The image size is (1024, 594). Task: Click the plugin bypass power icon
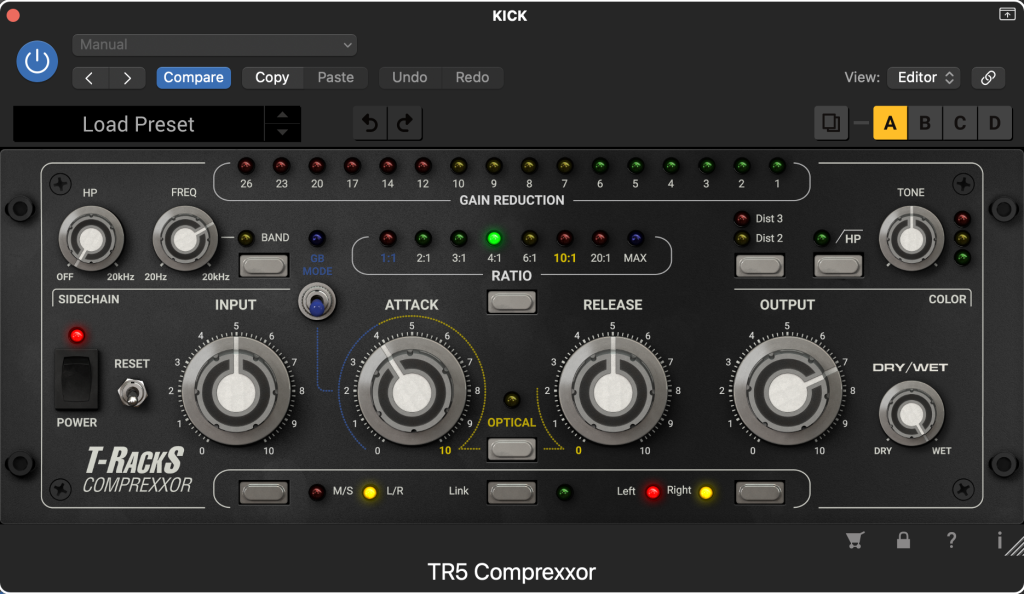point(37,62)
